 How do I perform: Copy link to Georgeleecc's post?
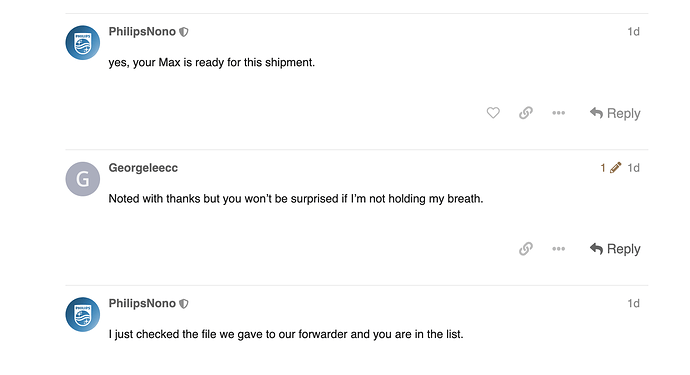click(526, 249)
